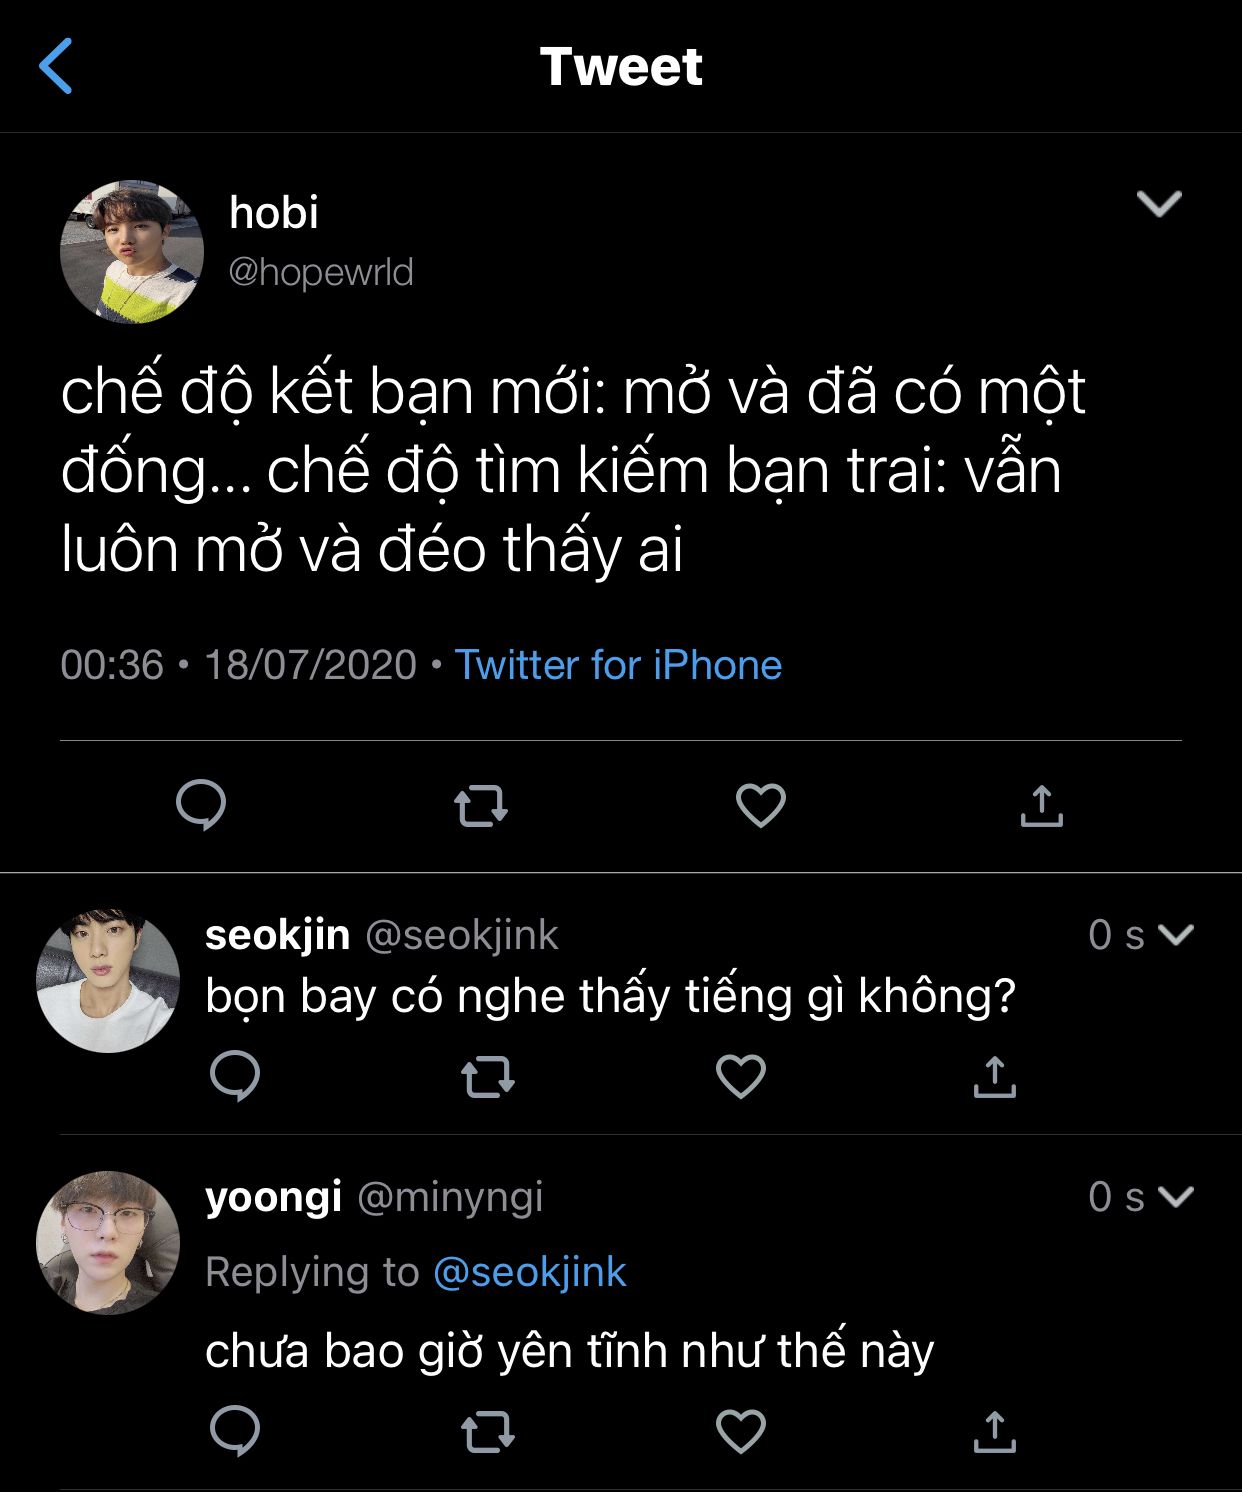This screenshot has height=1492, width=1242.
Task: Reply to hobi's main tweet
Action: (x=201, y=805)
